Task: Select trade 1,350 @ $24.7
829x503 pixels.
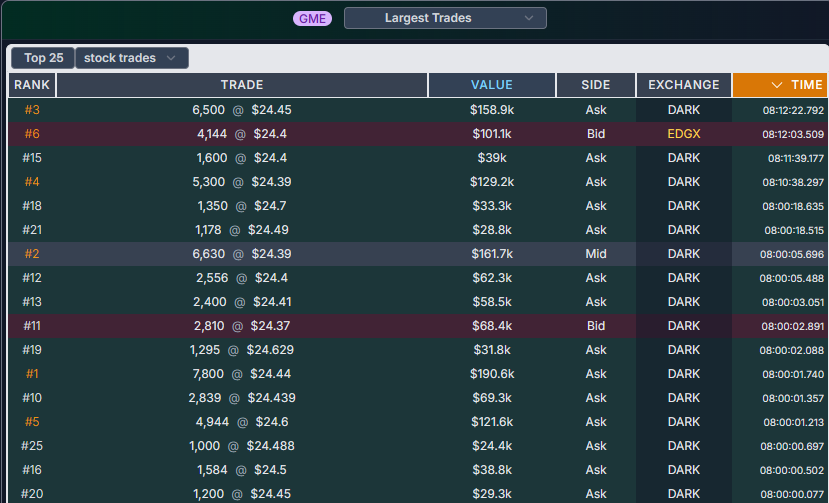Action: tap(242, 206)
